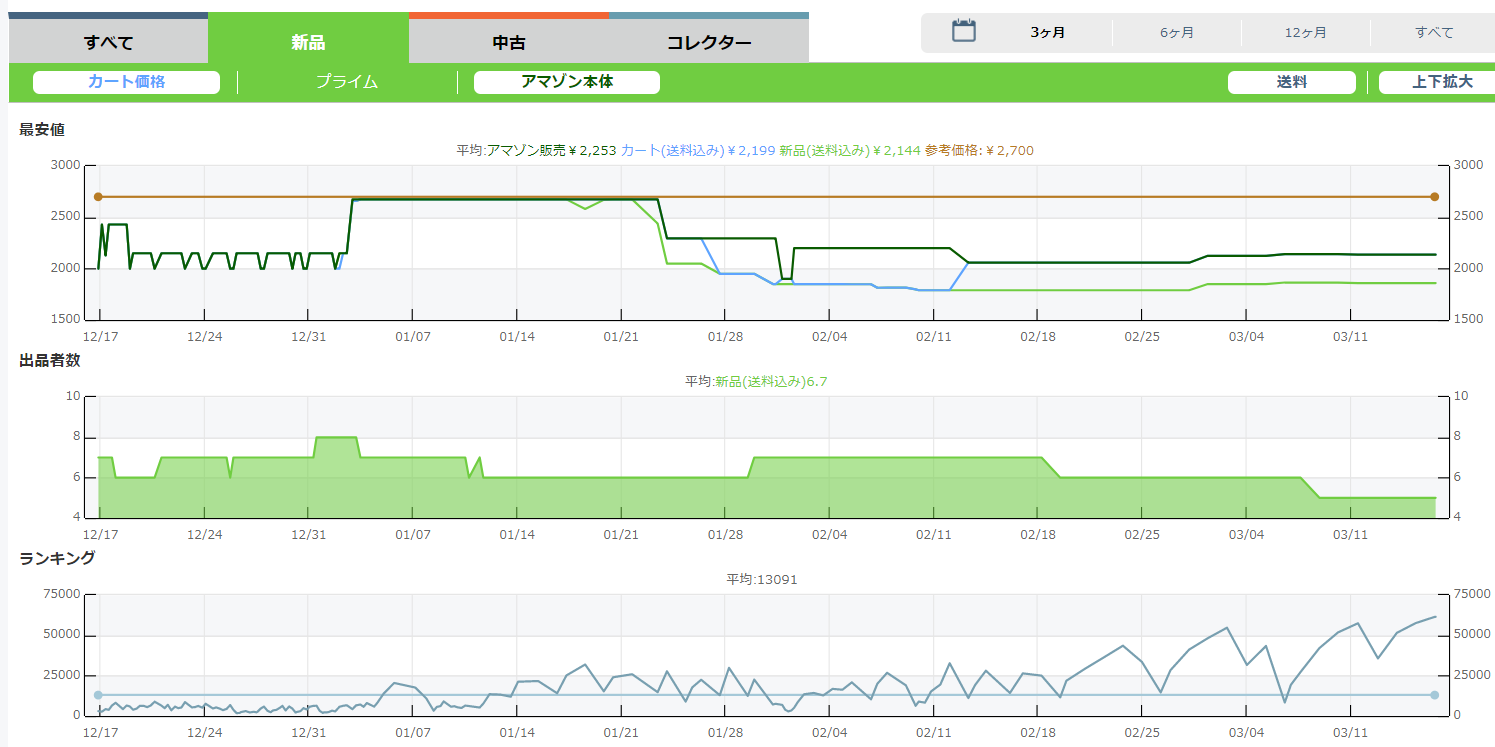Click the 参考価格 legend label in price chart
The height and width of the screenshot is (747, 1495).
tap(979, 150)
